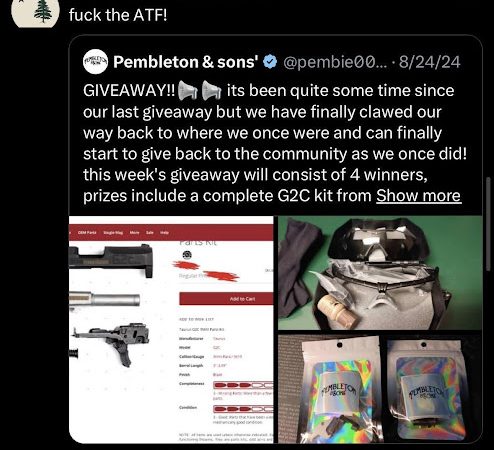Screen dimensions: 494x450
Task: Open the @pembie00 handle link
Action: [x=336, y=62]
